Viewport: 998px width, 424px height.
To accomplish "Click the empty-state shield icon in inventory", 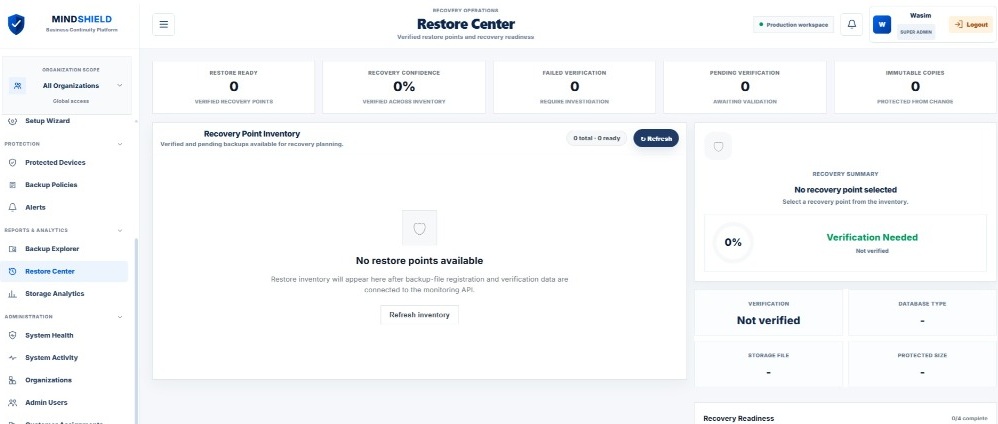I will coord(419,228).
